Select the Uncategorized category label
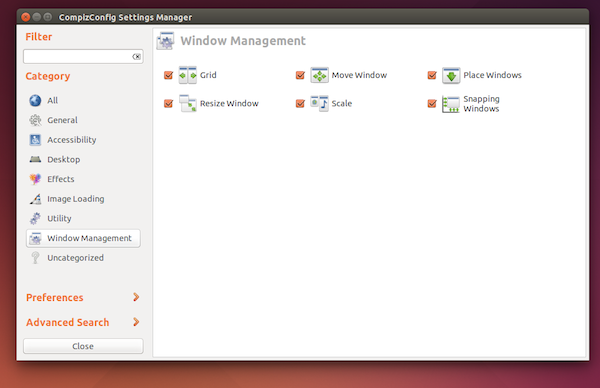 pos(75,258)
